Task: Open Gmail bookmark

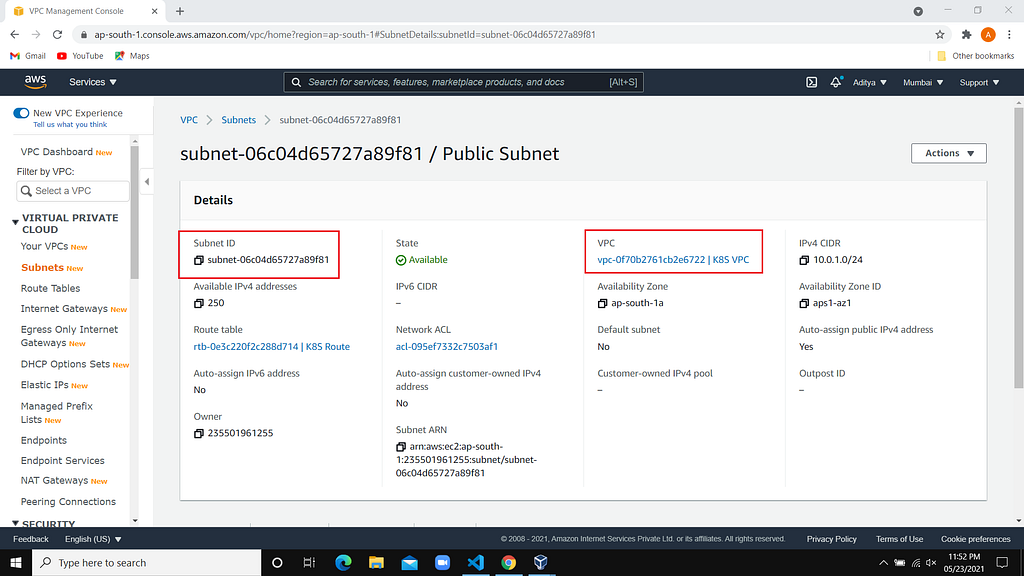Action: click(27, 56)
